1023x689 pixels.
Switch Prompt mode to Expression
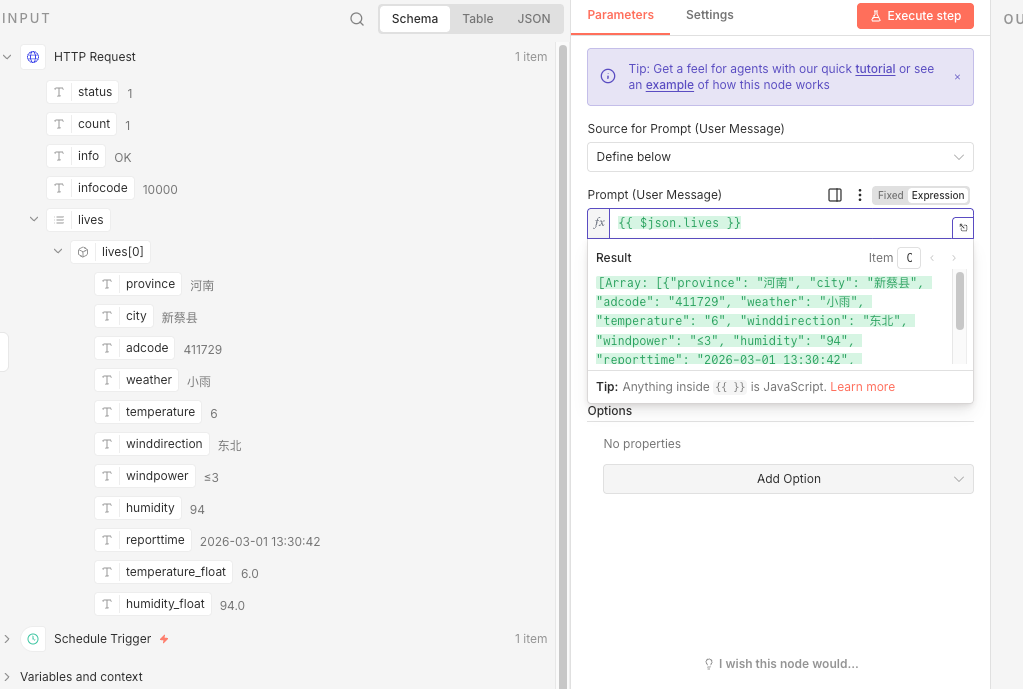click(938, 195)
